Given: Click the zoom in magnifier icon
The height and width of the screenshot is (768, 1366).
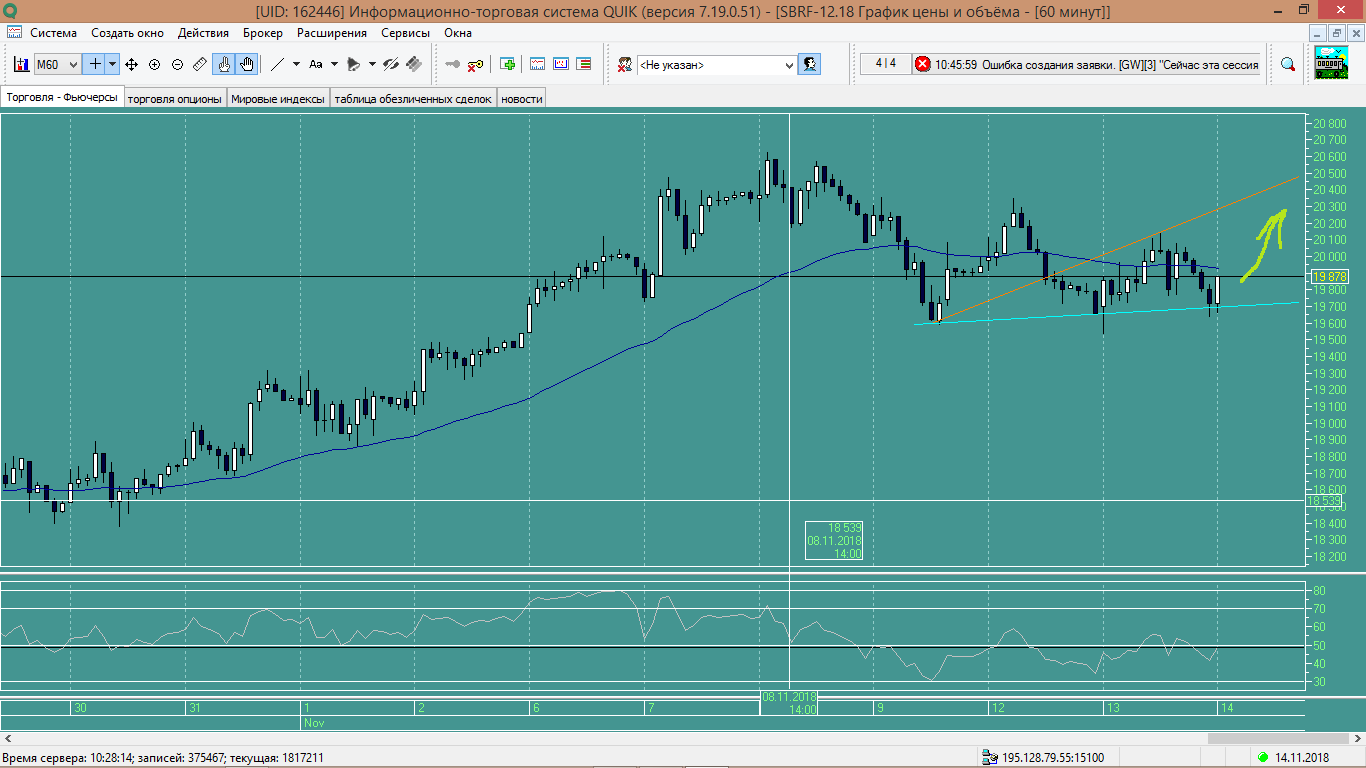Looking at the screenshot, I should point(154,64).
